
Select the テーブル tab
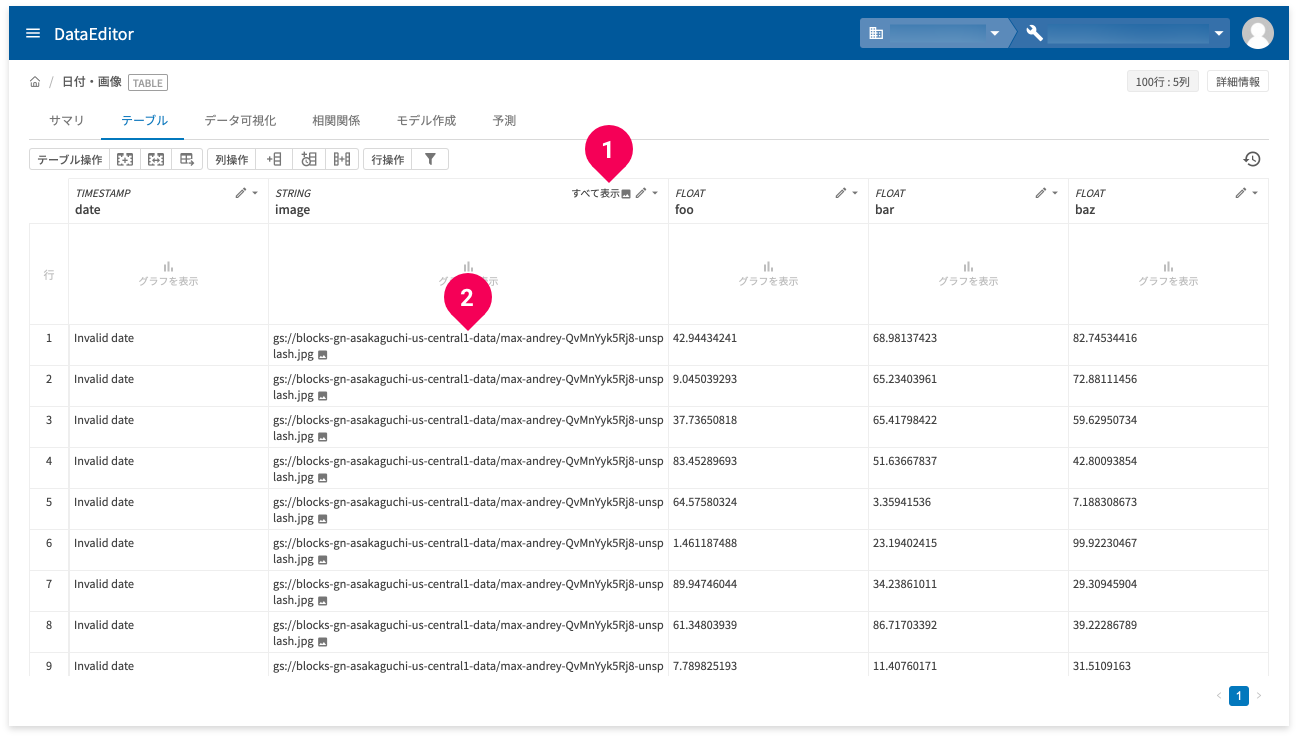(144, 120)
